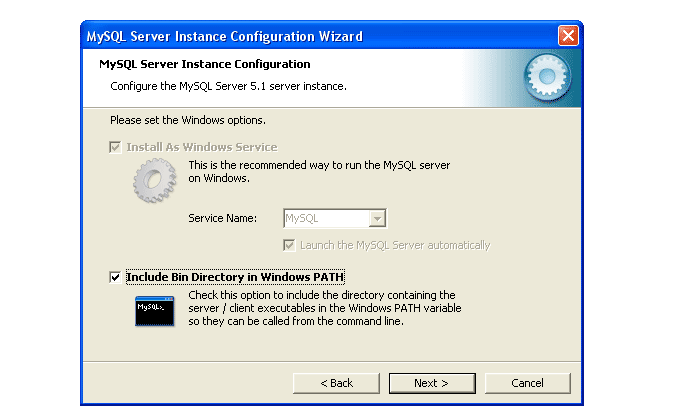Image resolution: width=700 pixels, height=417 pixels.
Task: Click the Configure the MySQL Server 5.1 subtitle
Action: click(x=228, y=86)
